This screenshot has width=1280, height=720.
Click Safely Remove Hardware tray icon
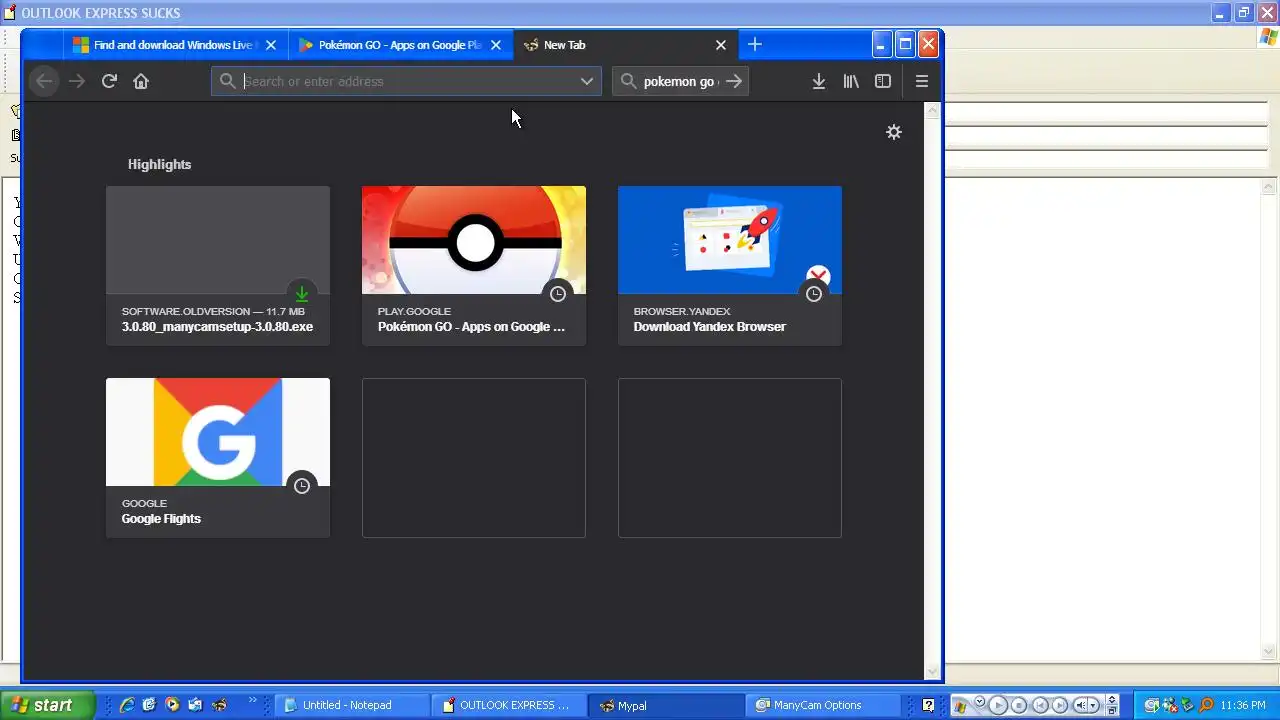pos(1188,705)
